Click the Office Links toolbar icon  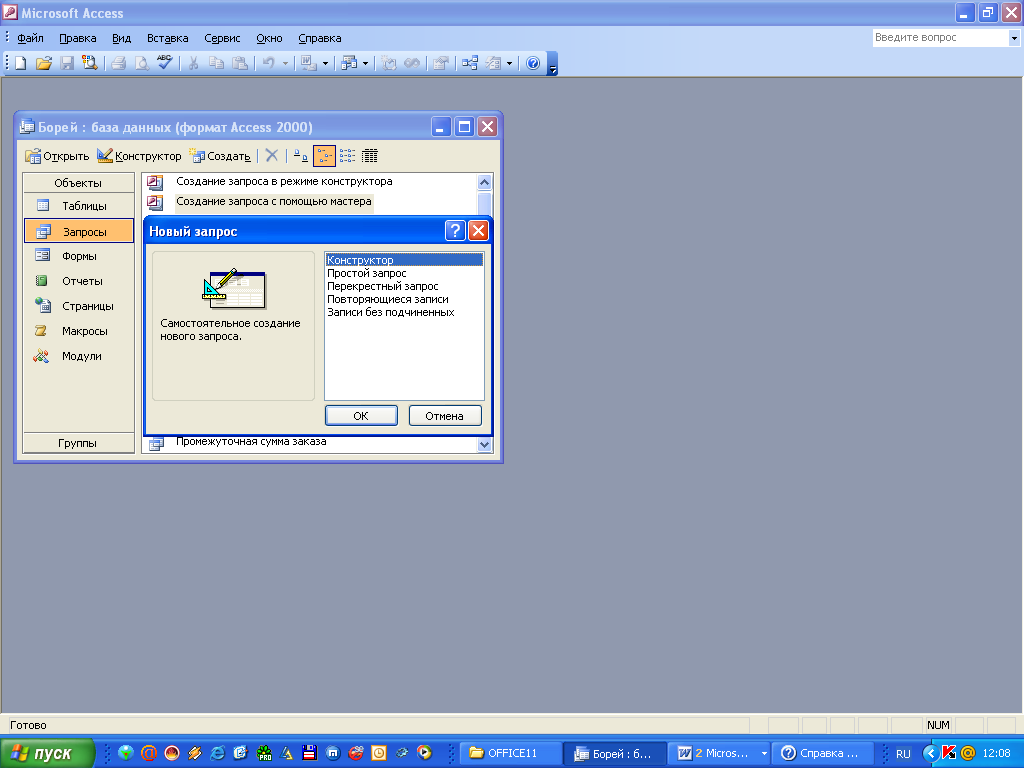coord(309,63)
